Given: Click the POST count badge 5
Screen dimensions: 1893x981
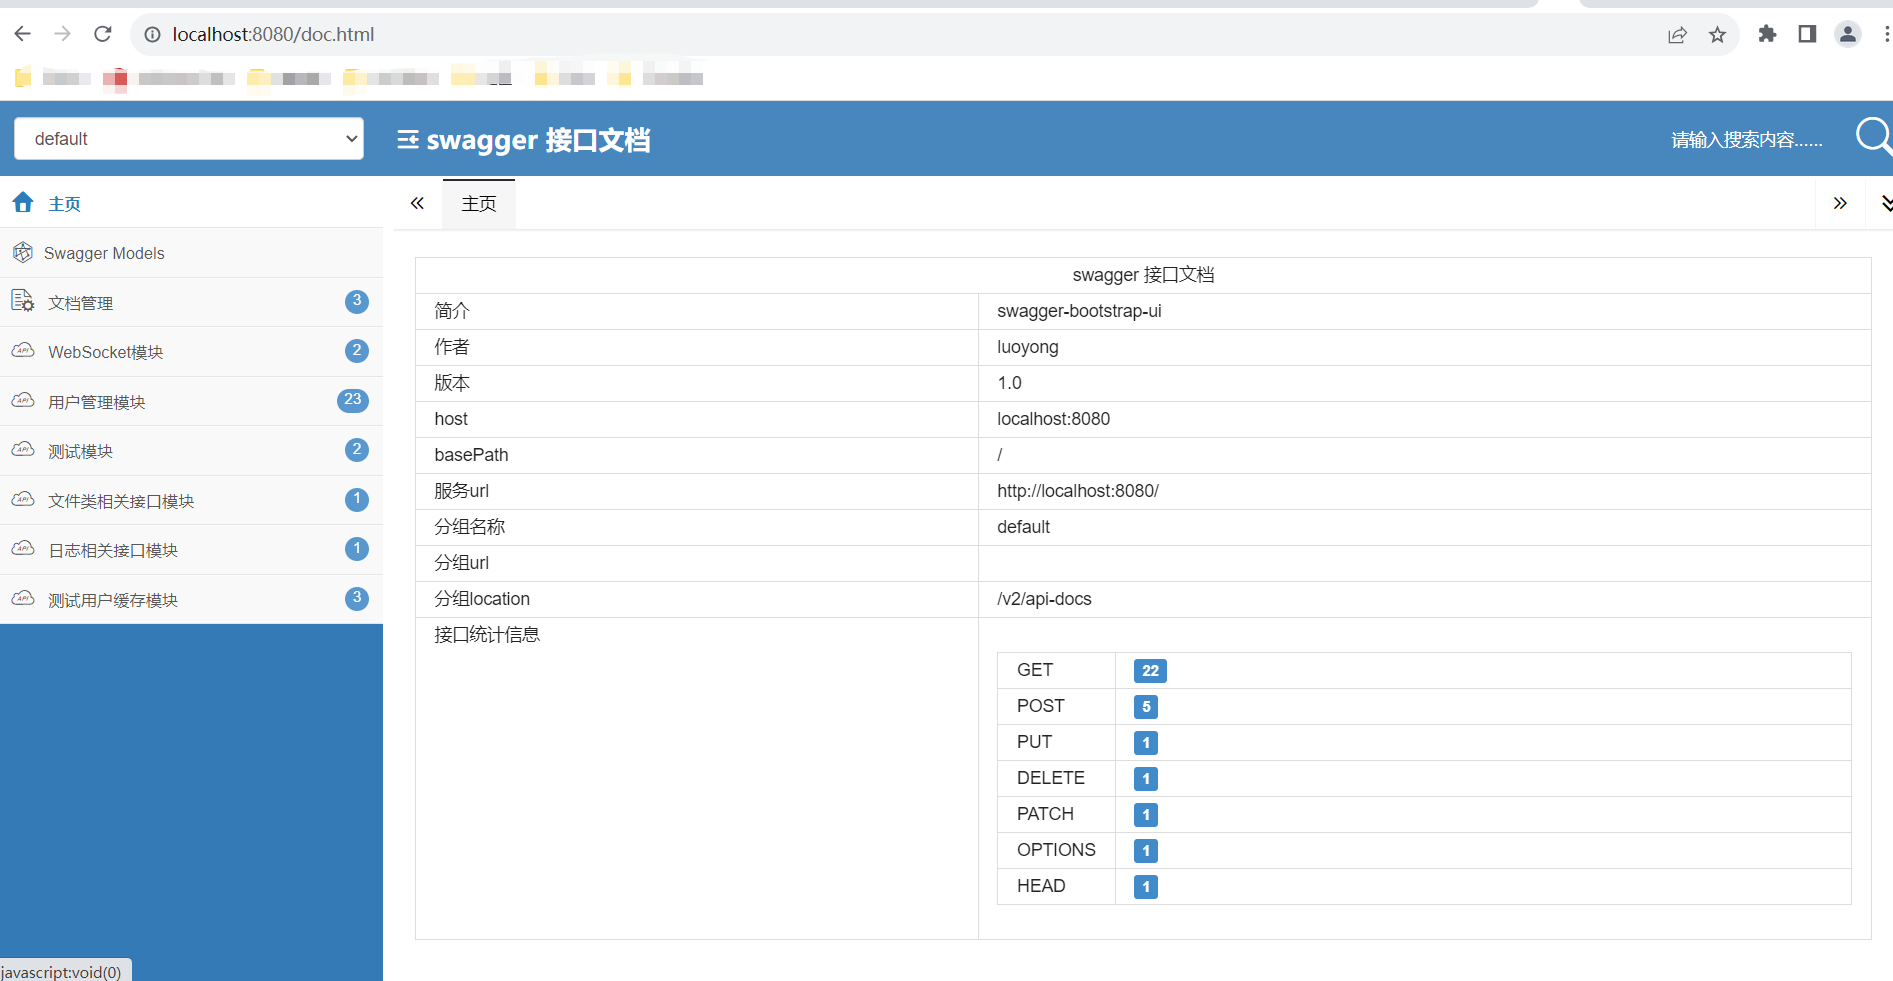Looking at the screenshot, I should point(1146,707).
